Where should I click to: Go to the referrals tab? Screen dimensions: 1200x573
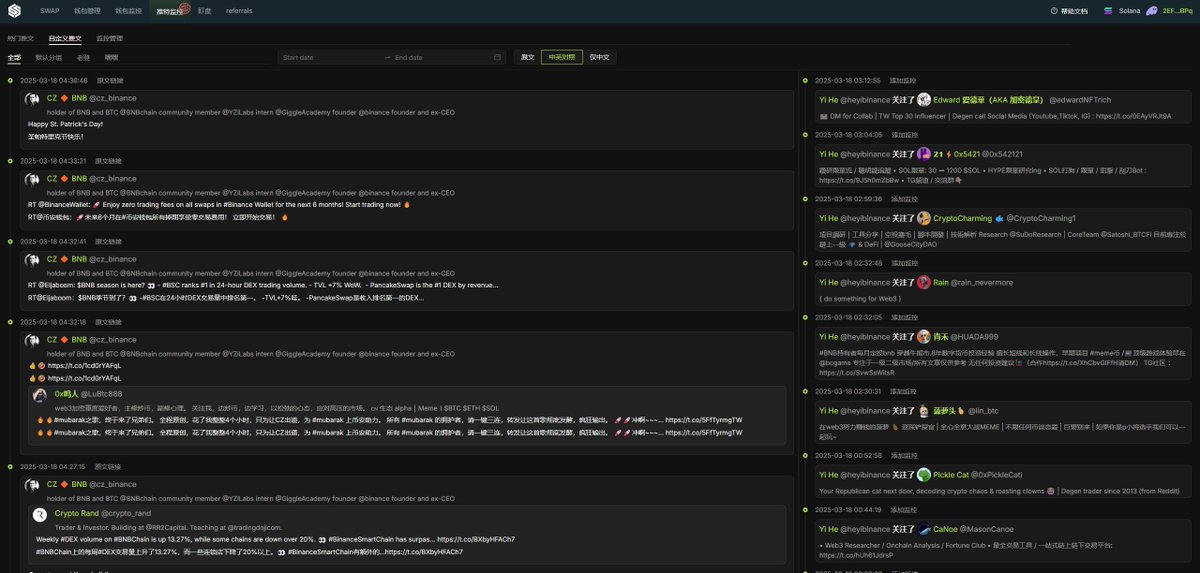pyautogui.click(x=239, y=11)
